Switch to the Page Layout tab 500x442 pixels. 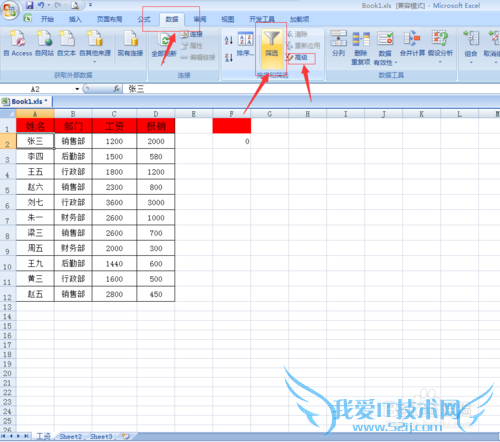click(109, 19)
